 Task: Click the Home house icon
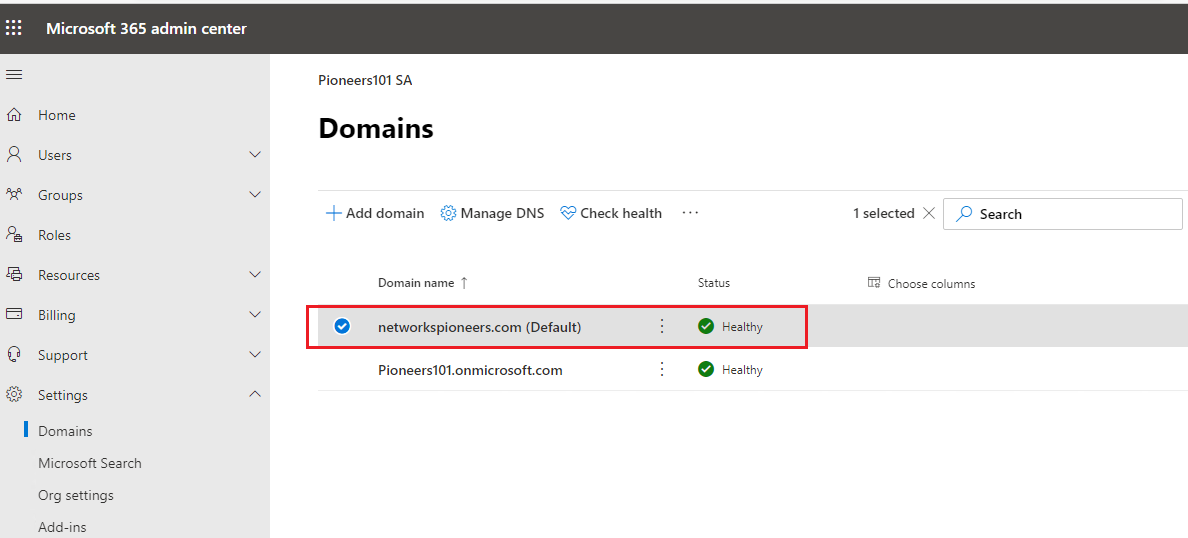click(x=14, y=115)
